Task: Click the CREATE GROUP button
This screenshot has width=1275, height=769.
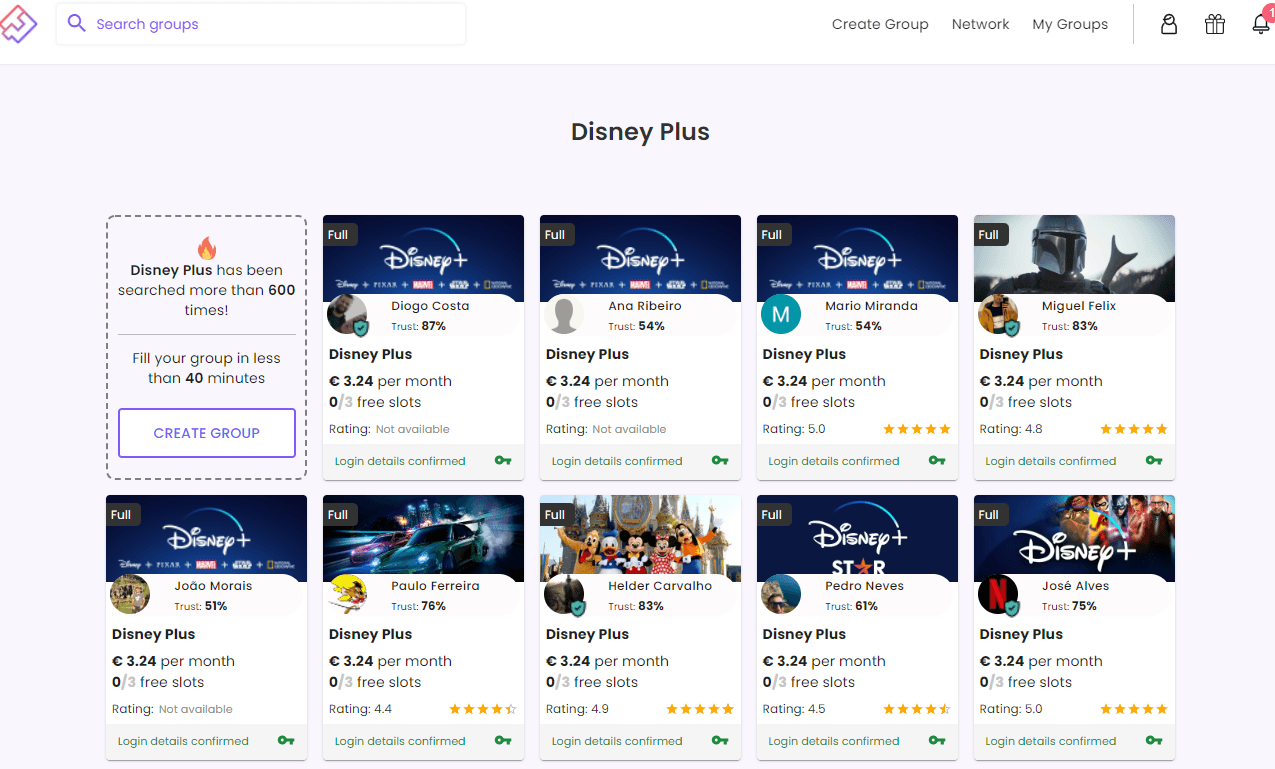Action: click(x=207, y=433)
